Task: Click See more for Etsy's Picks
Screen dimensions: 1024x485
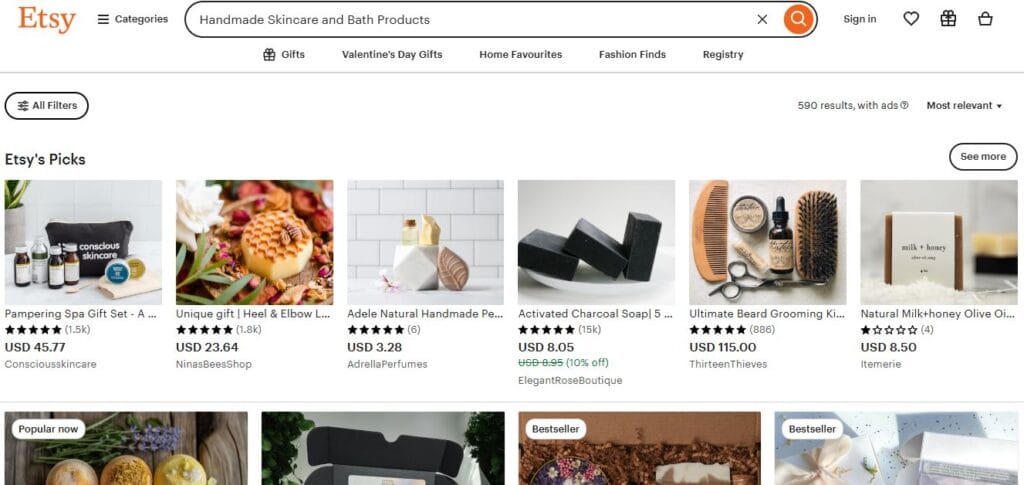Action: pos(982,157)
